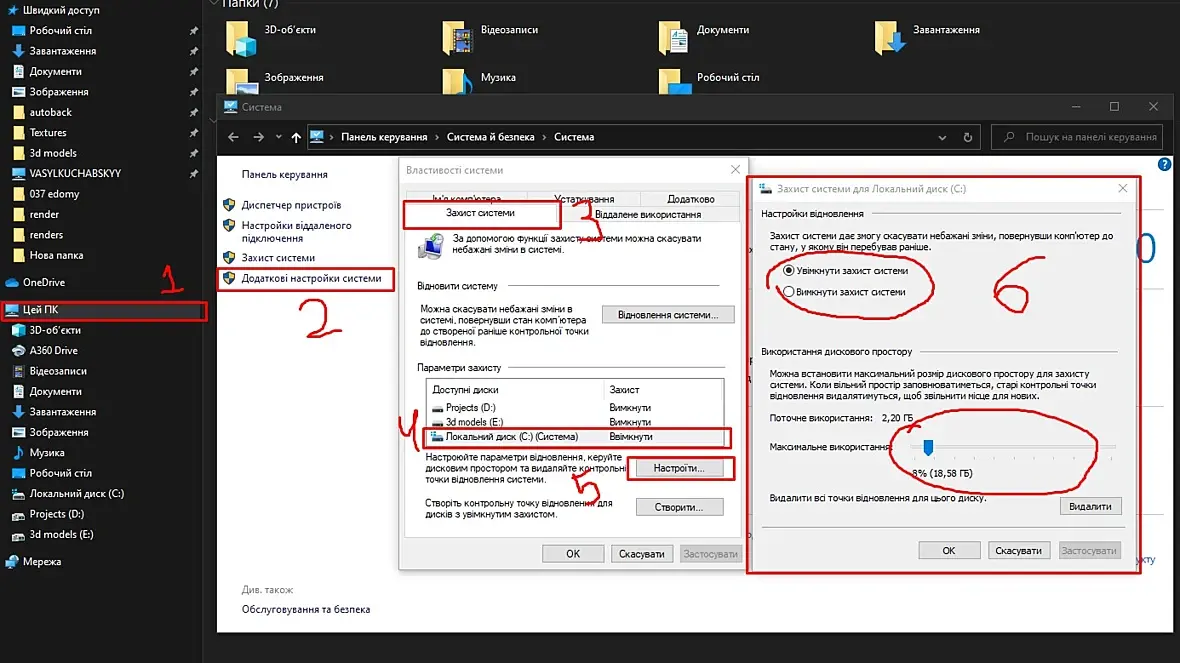This screenshot has width=1180, height=663.
Task: Open Панель керування home link in left pane
Action: click(x=284, y=174)
